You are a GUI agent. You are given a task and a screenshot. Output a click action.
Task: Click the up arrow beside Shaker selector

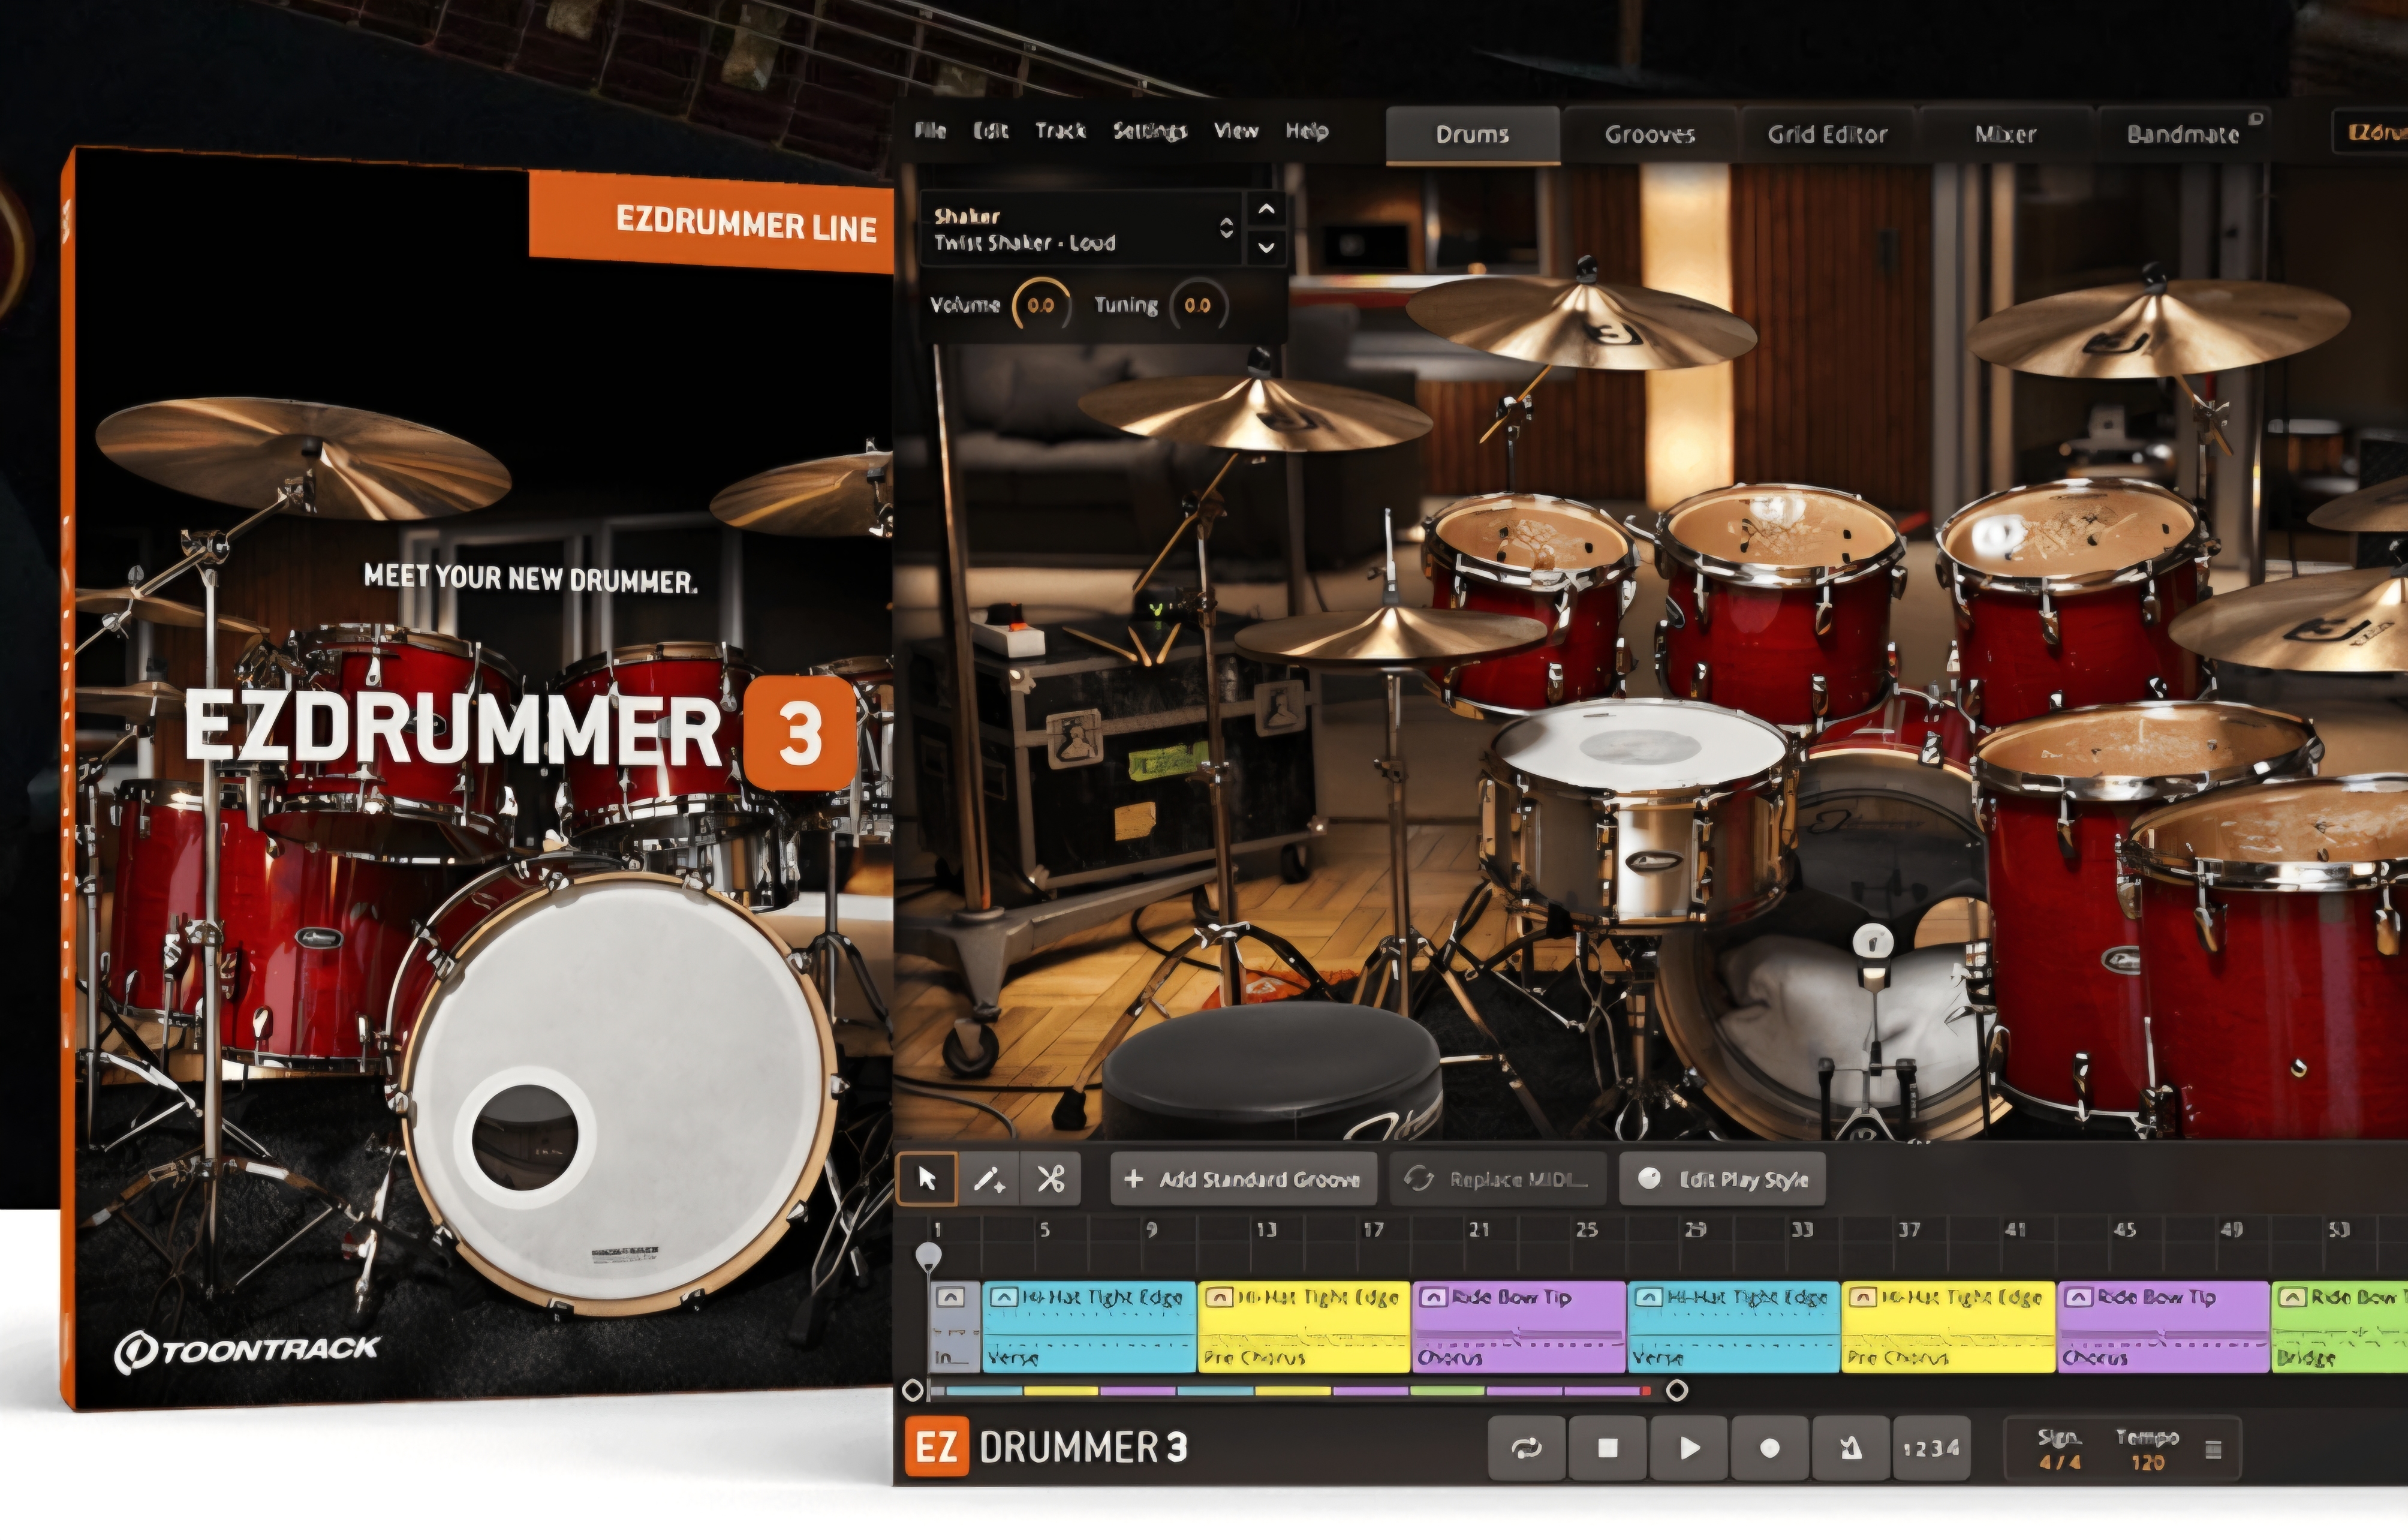pos(1266,210)
